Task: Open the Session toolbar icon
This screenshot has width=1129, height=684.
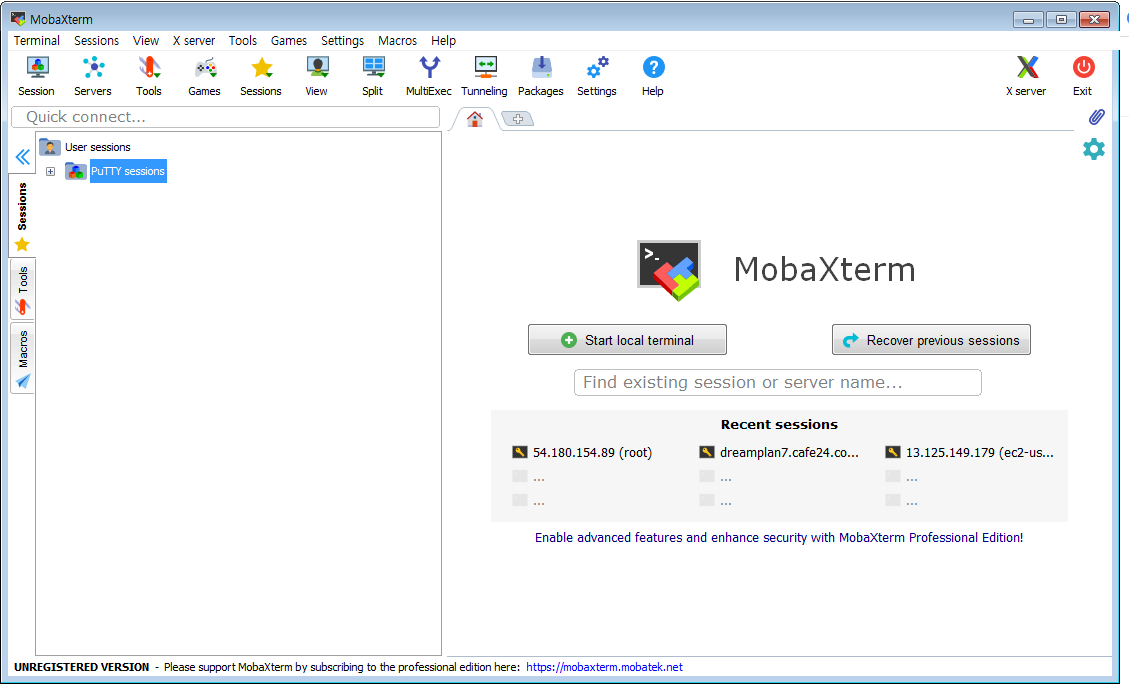Action: (37, 76)
